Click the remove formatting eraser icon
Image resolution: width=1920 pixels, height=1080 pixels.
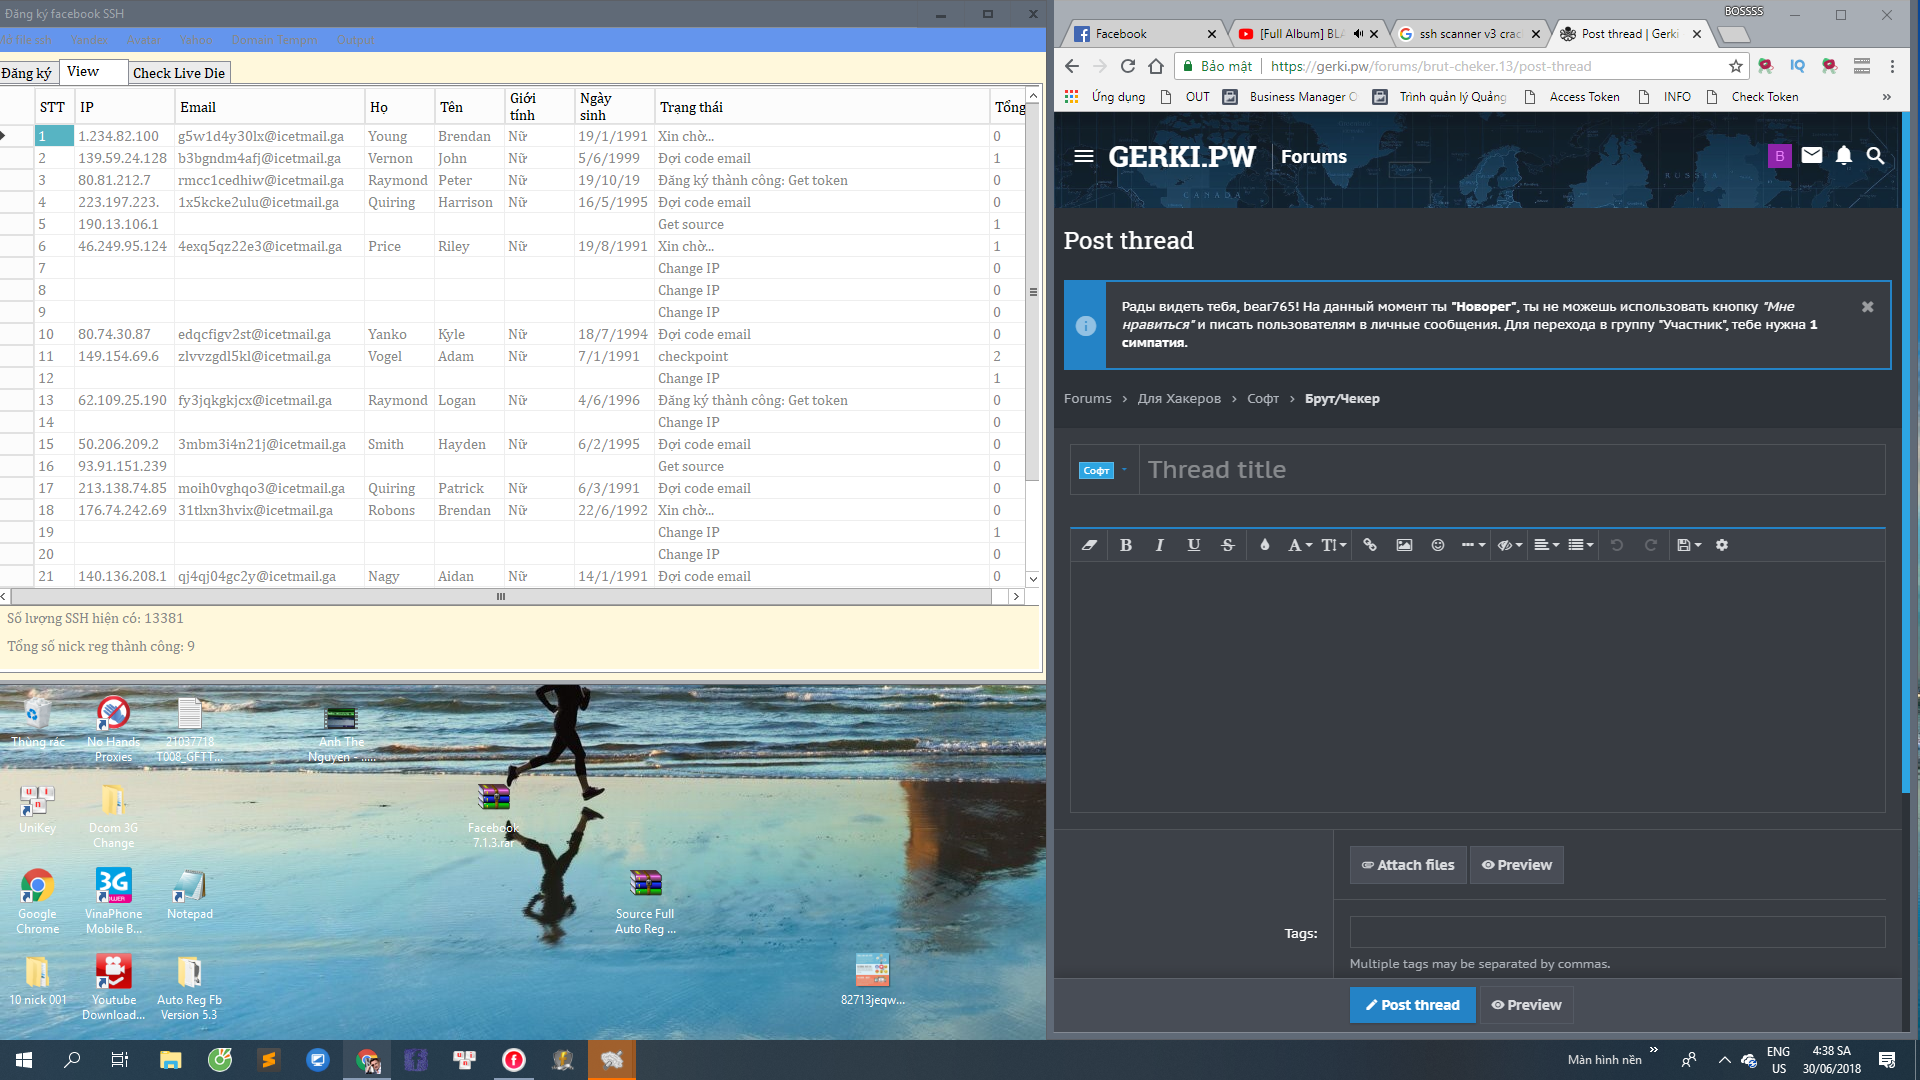tap(1090, 545)
